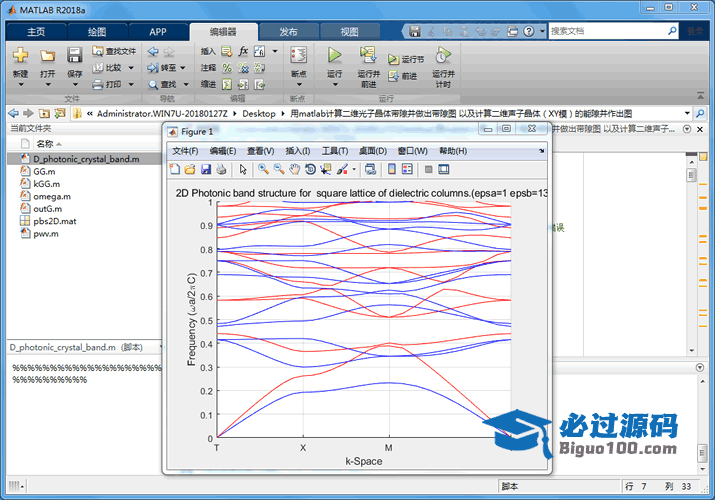Image resolution: width=715 pixels, height=500 pixels.
Task: Open Figure 1 插入(I) menu
Action: [298, 151]
